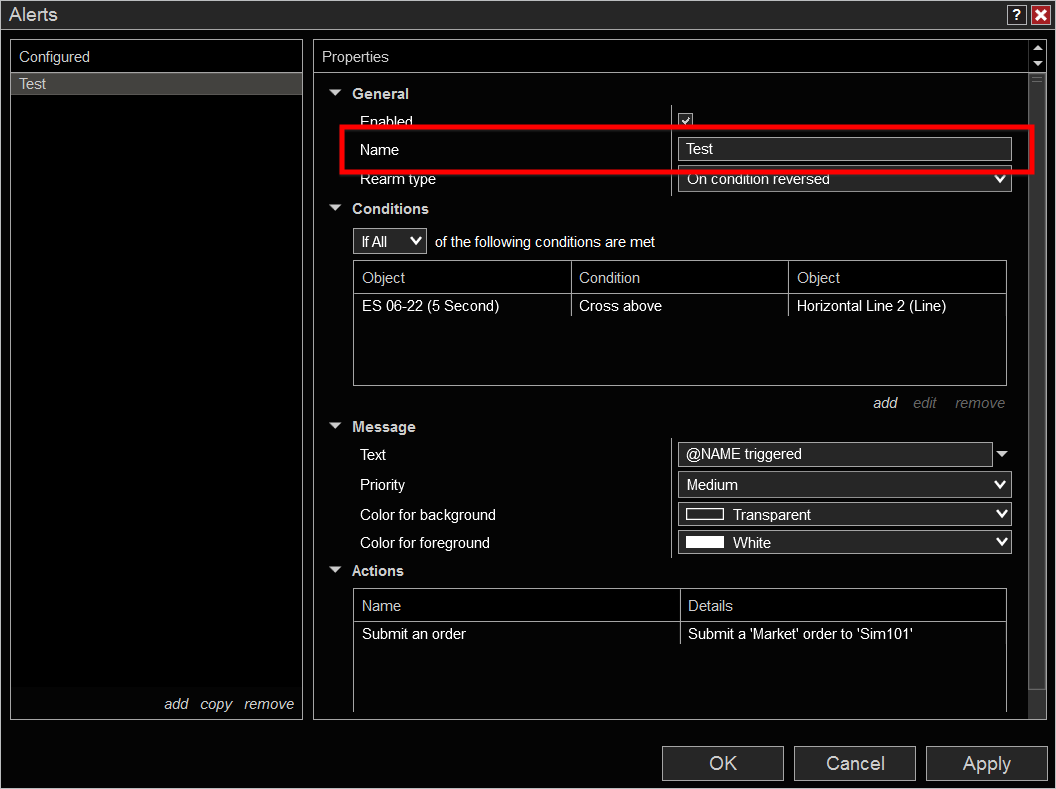Viewport: 1056px width, 789px height.
Task: Click remove in the Configured panel
Action: pos(269,704)
